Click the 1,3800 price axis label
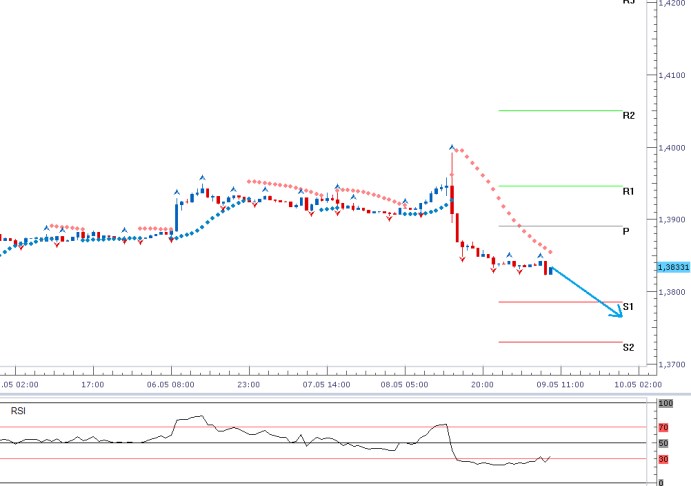691x486 pixels. pos(672,292)
